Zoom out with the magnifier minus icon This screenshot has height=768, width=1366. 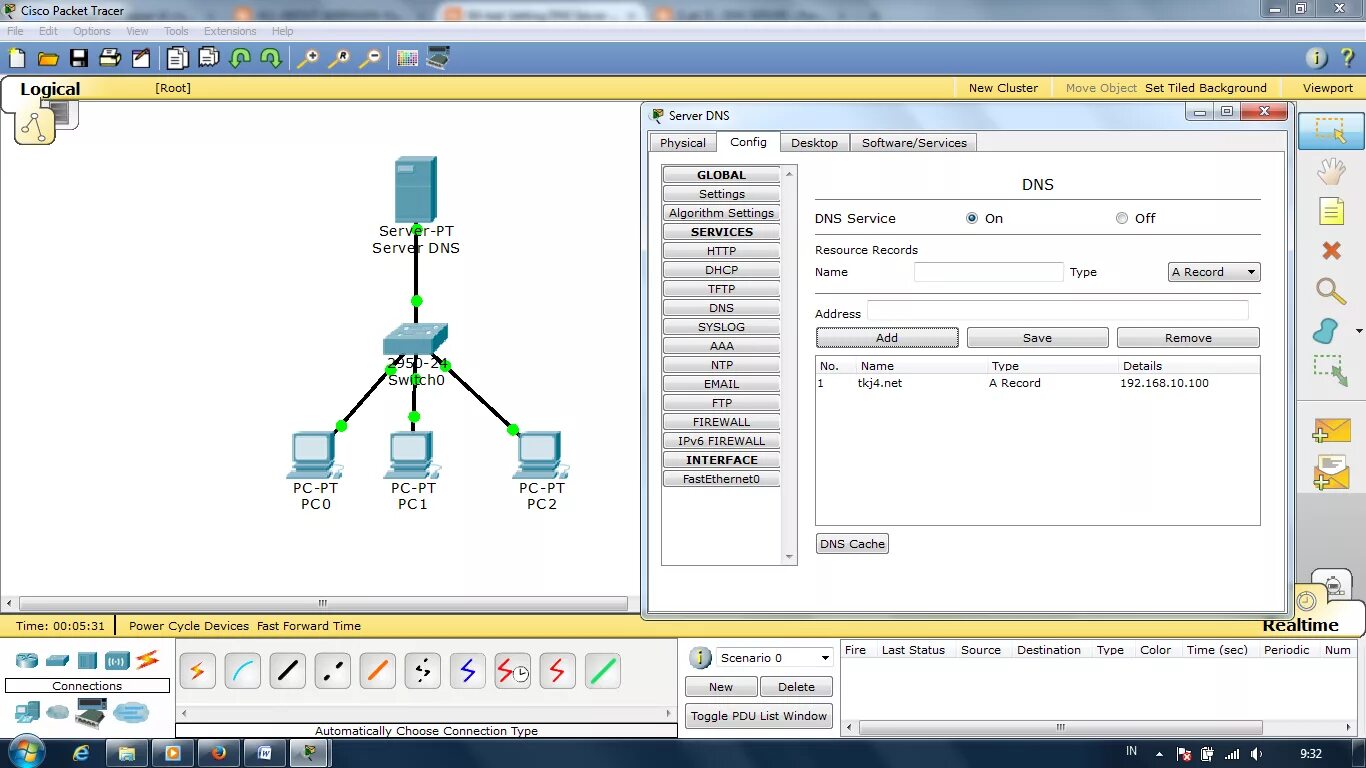tap(370, 58)
